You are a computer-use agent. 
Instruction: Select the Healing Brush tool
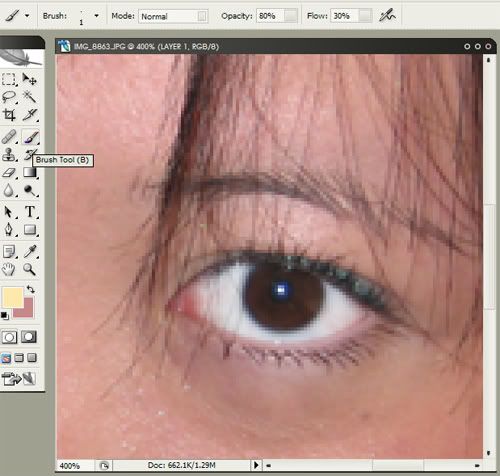point(9,137)
